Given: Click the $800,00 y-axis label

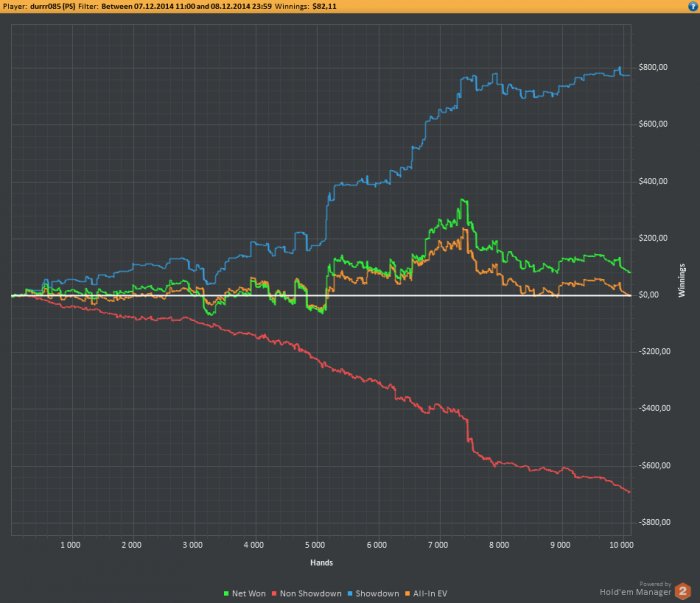Looking at the screenshot, I should click(653, 67).
